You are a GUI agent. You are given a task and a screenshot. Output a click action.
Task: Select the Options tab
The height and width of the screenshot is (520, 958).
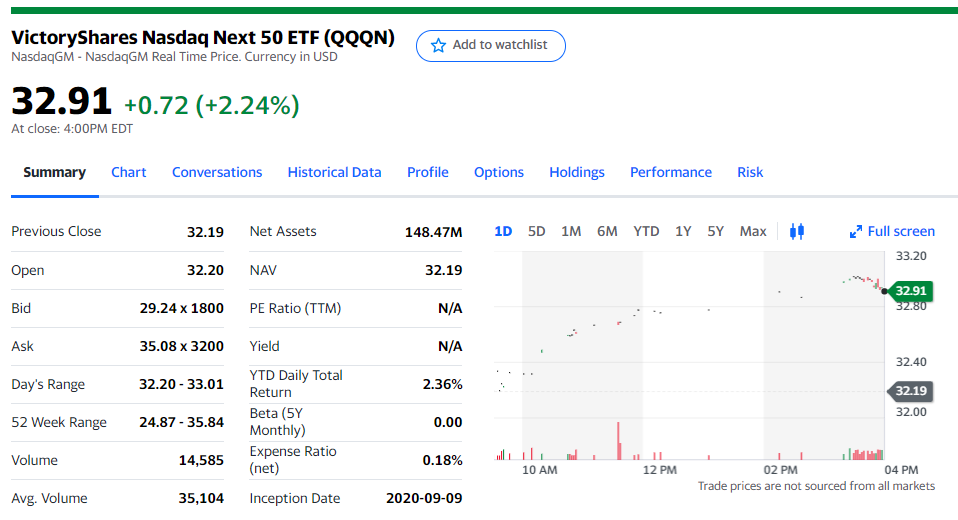point(499,172)
